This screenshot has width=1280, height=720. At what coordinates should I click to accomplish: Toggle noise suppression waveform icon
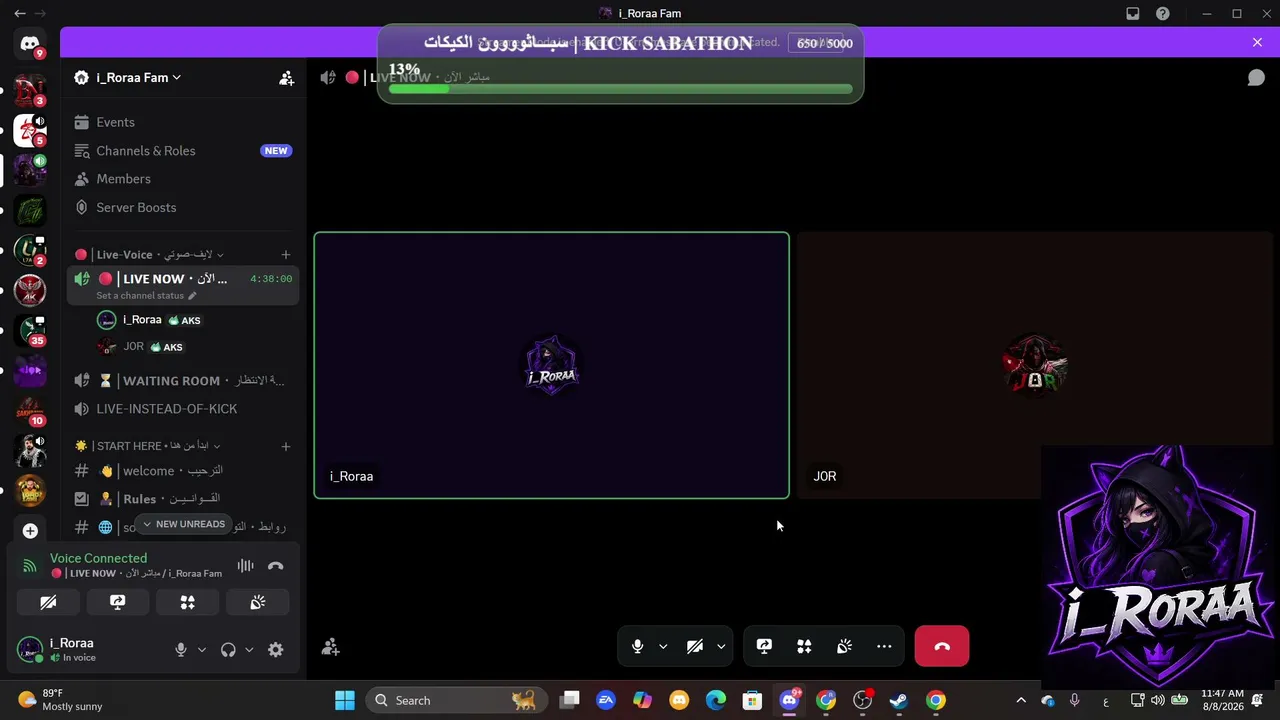click(x=245, y=566)
